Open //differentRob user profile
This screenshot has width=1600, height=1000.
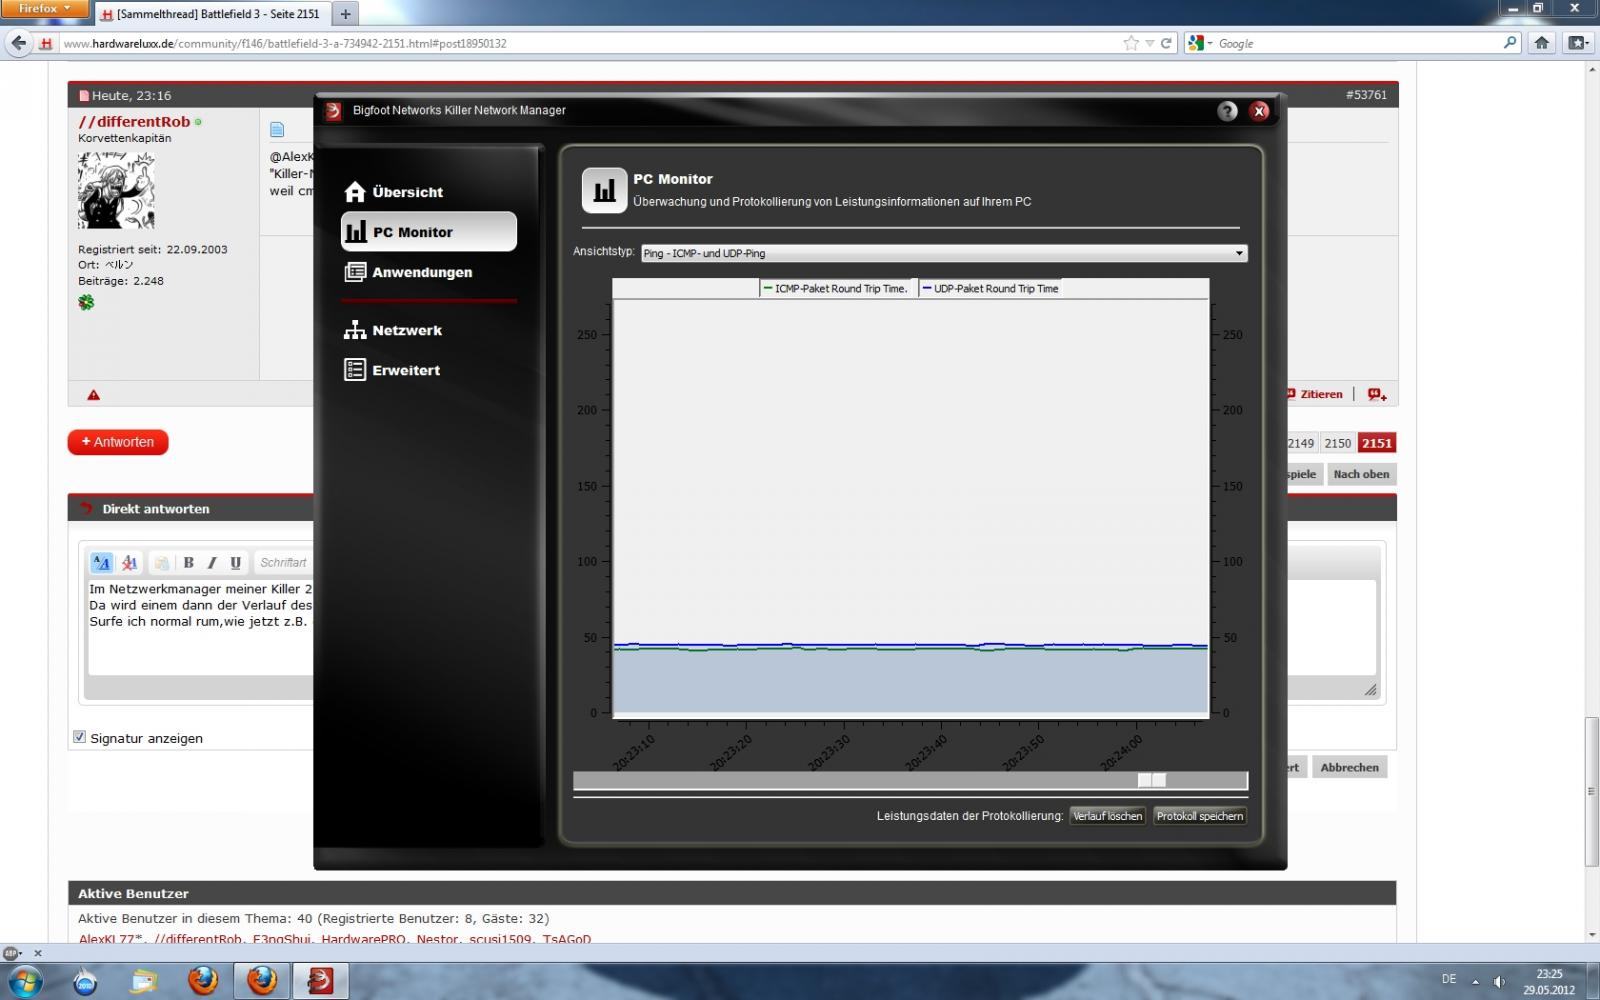pyautogui.click(x=134, y=121)
